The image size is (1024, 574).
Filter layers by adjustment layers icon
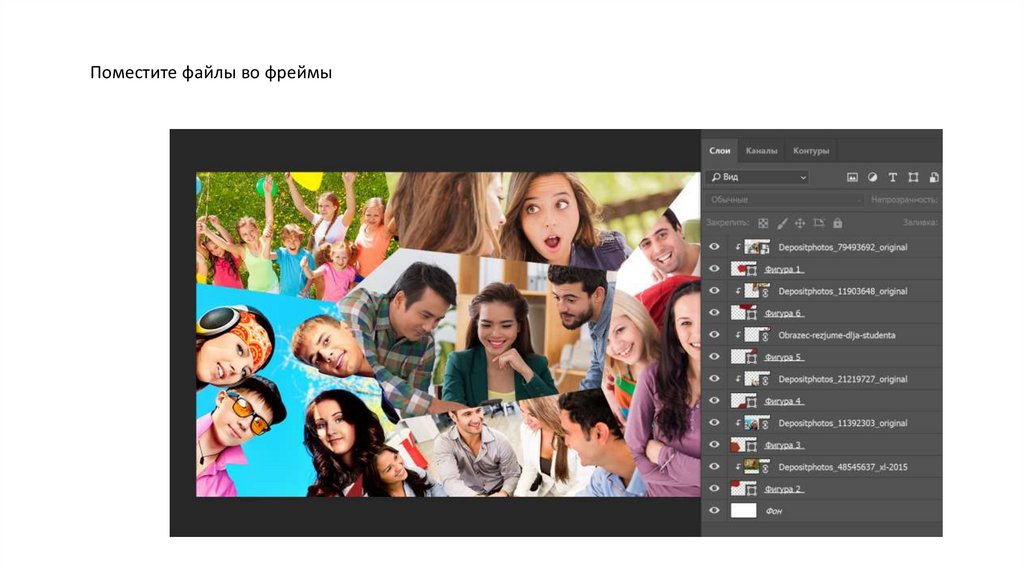tap(872, 178)
